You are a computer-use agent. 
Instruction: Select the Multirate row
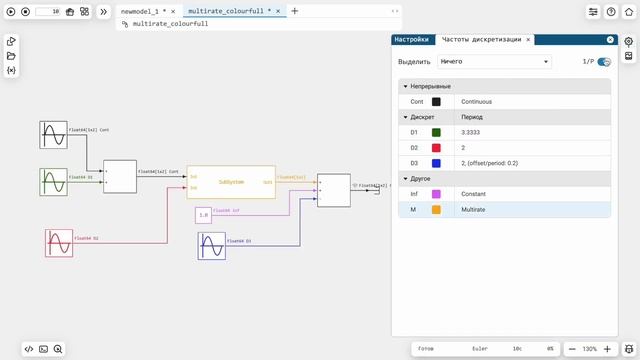[x=504, y=209]
